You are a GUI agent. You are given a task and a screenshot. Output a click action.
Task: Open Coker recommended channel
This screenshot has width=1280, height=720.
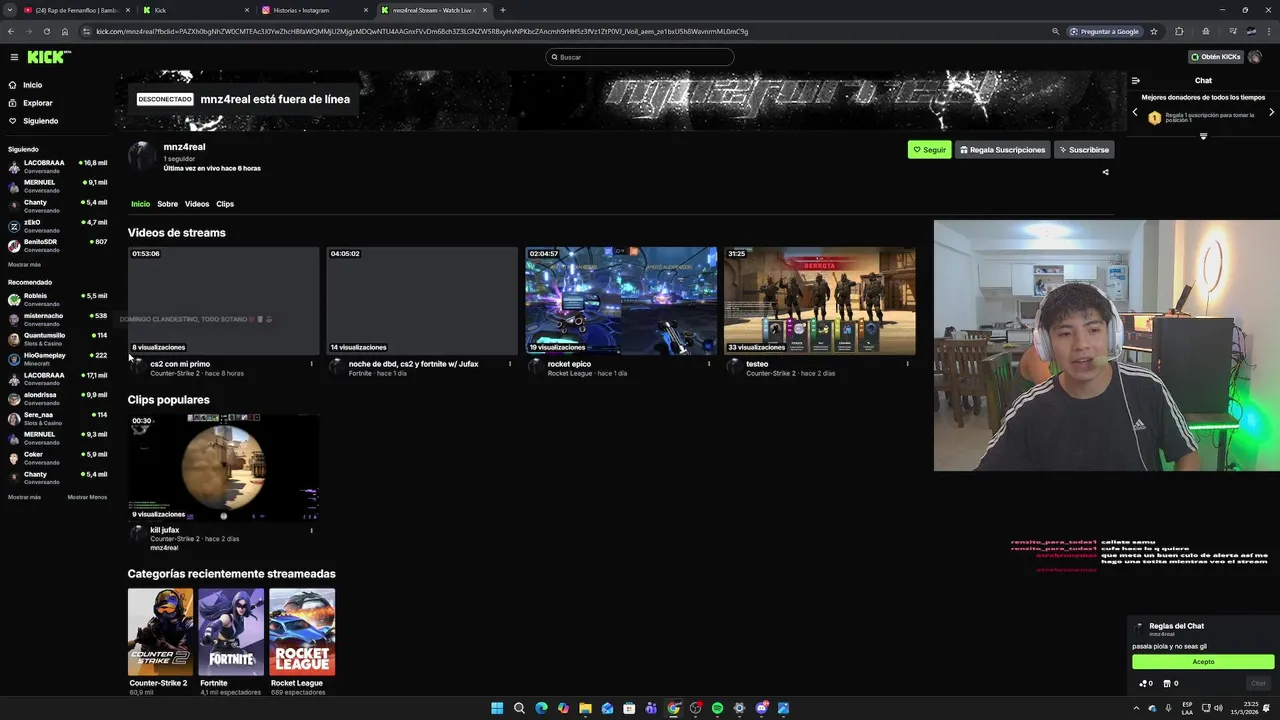pyautogui.click(x=57, y=458)
